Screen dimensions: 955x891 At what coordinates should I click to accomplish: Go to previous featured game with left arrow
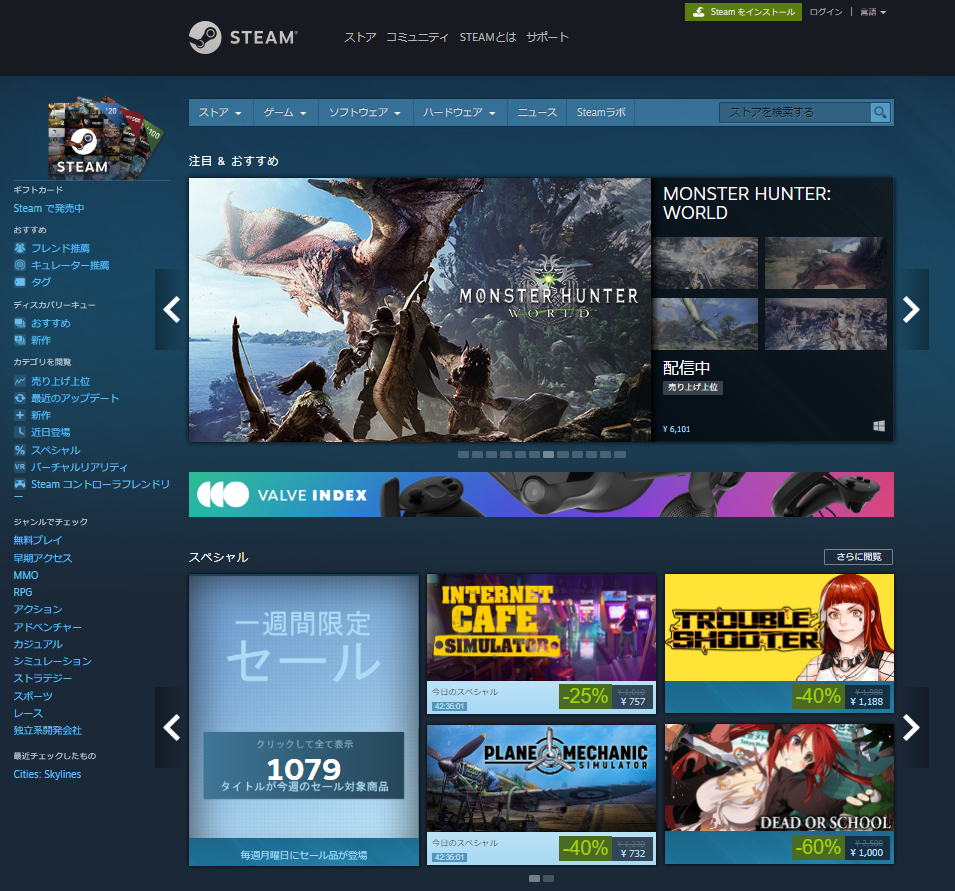click(172, 310)
